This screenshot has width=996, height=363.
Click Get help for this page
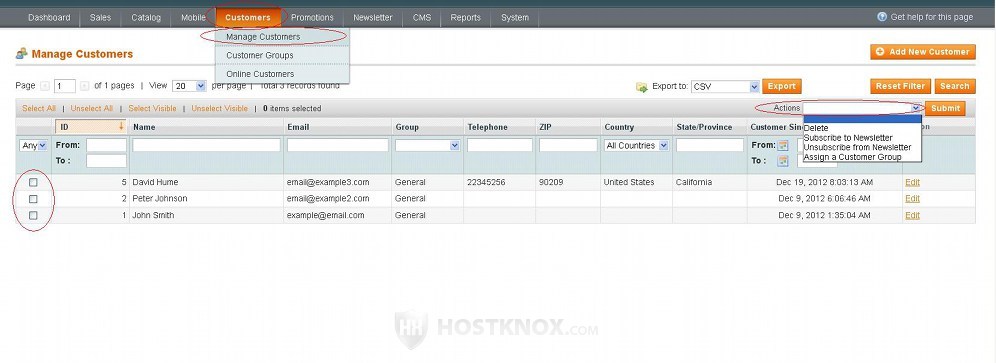(x=932, y=17)
